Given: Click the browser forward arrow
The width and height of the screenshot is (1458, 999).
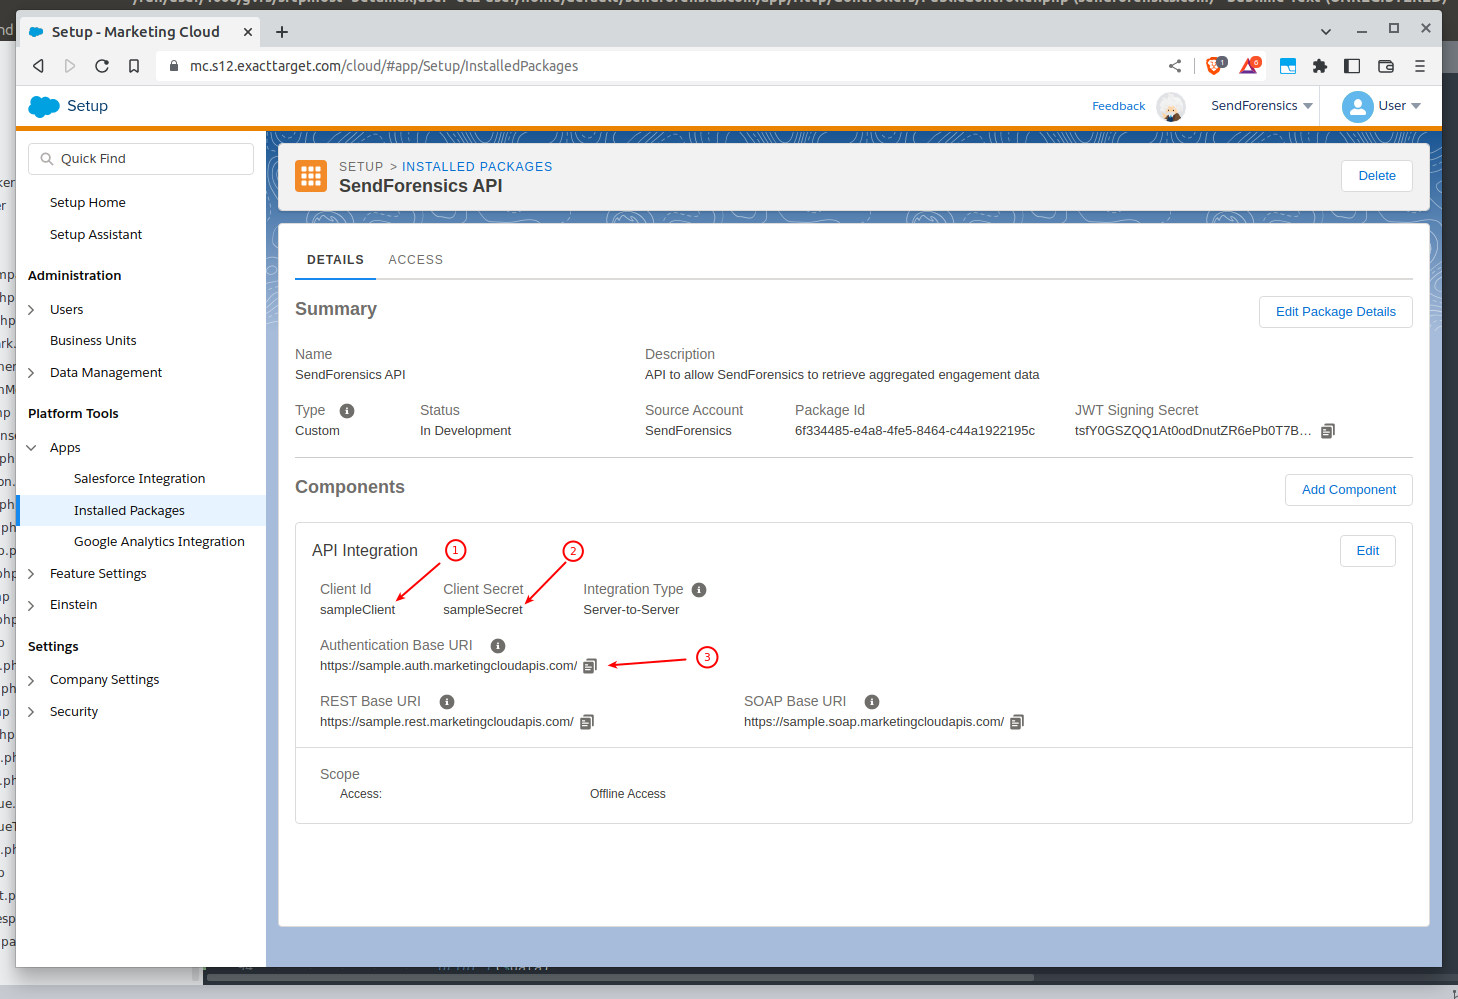Looking at the screenshot, I should click(x=70, y=66).
